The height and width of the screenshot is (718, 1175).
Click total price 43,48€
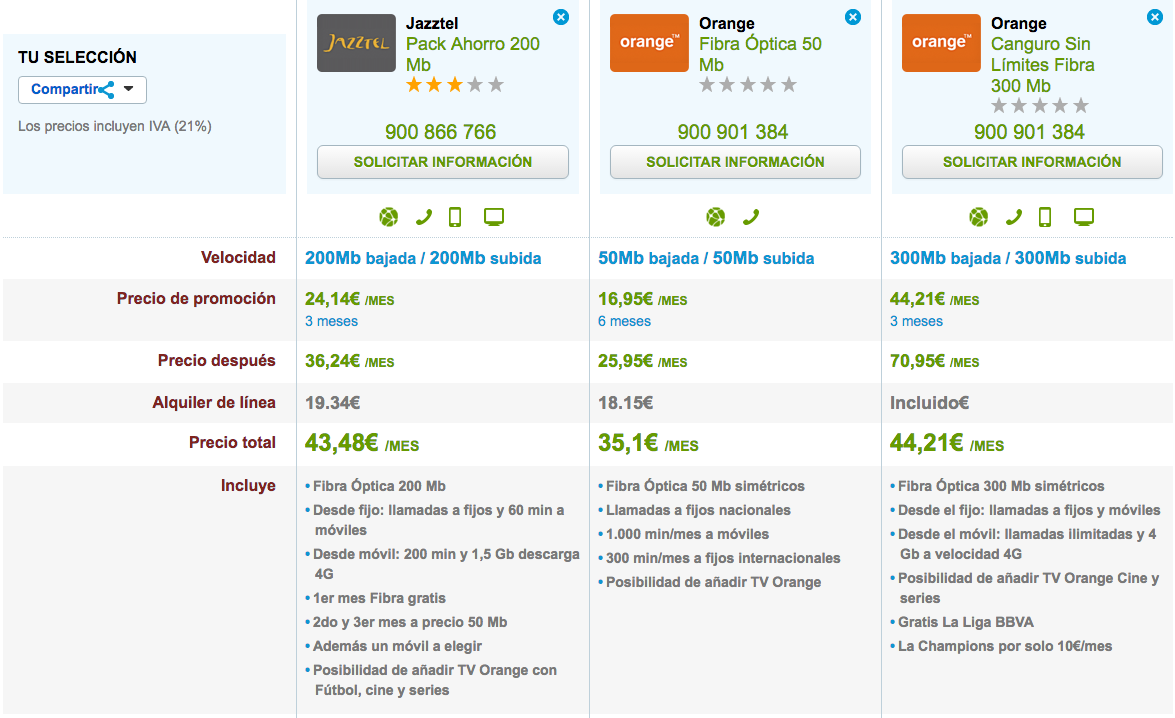click(x=362, y=443)
